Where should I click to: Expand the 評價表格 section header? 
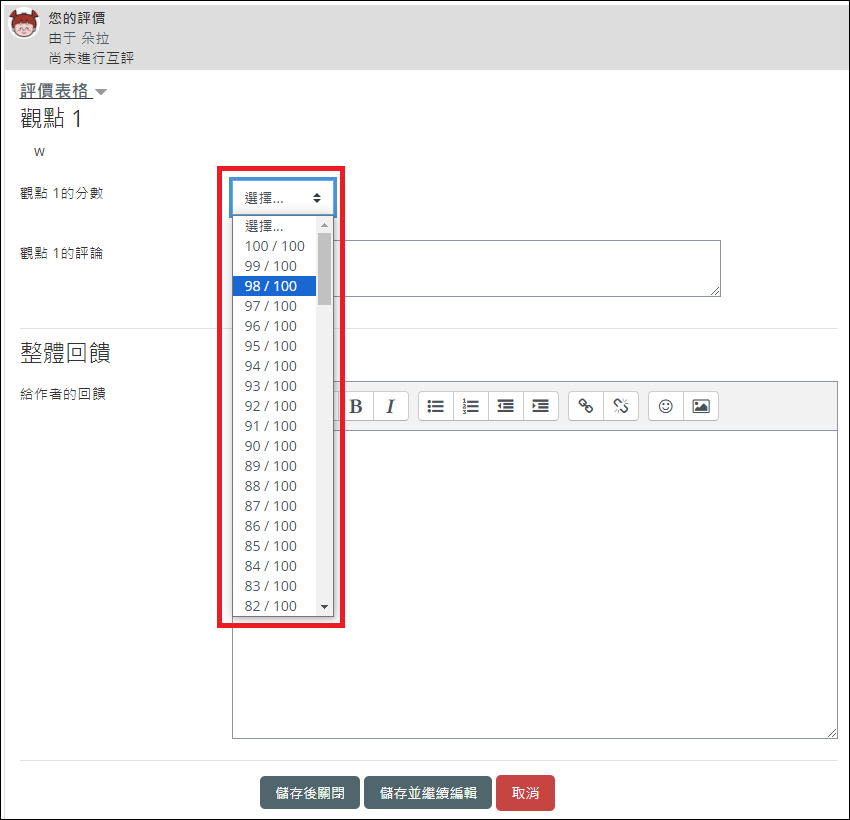click(x=63, y=91)
